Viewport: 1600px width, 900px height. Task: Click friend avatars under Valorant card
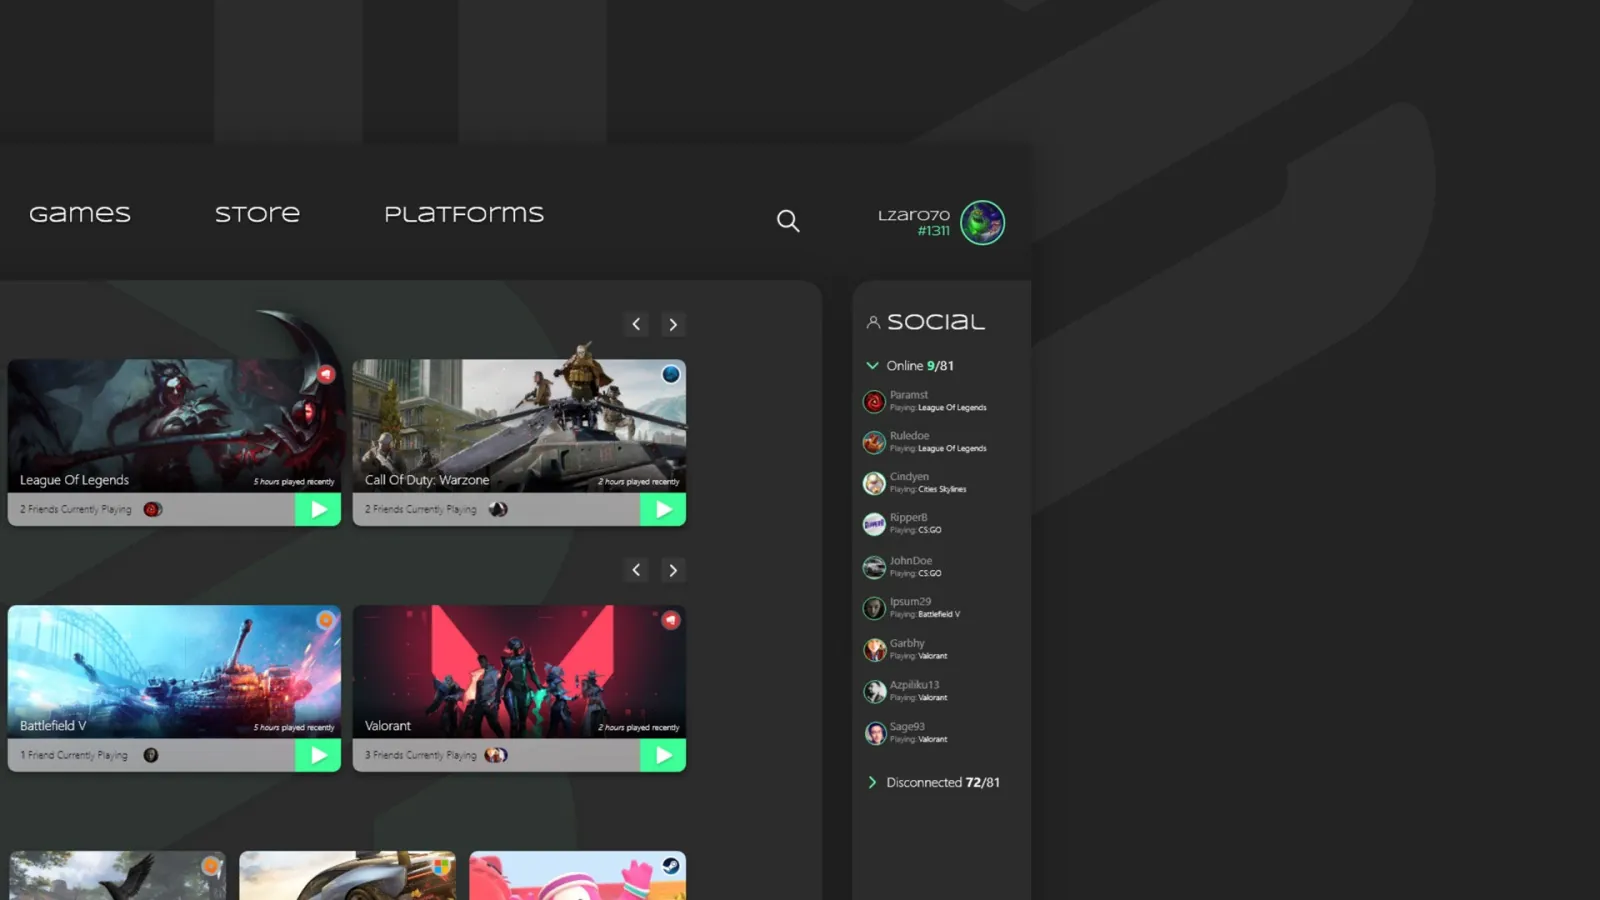click(496, 755)
